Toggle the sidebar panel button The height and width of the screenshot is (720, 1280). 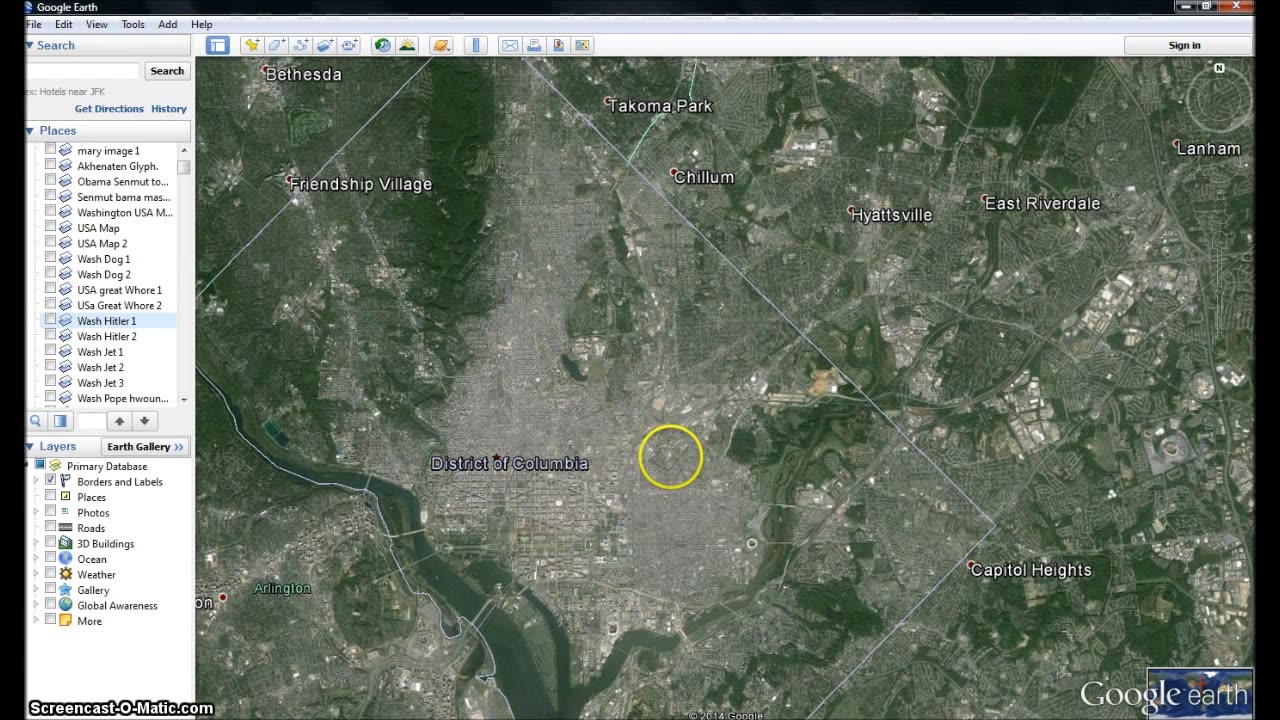[x=218, y=45]
